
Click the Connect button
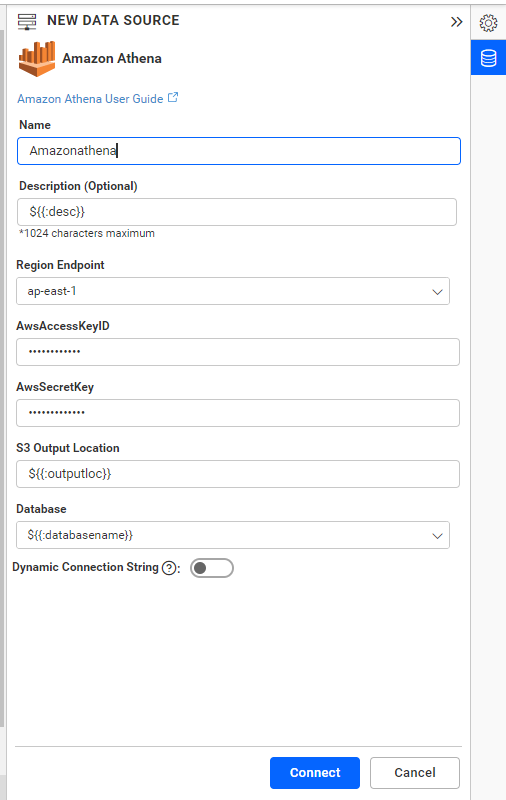315,772
